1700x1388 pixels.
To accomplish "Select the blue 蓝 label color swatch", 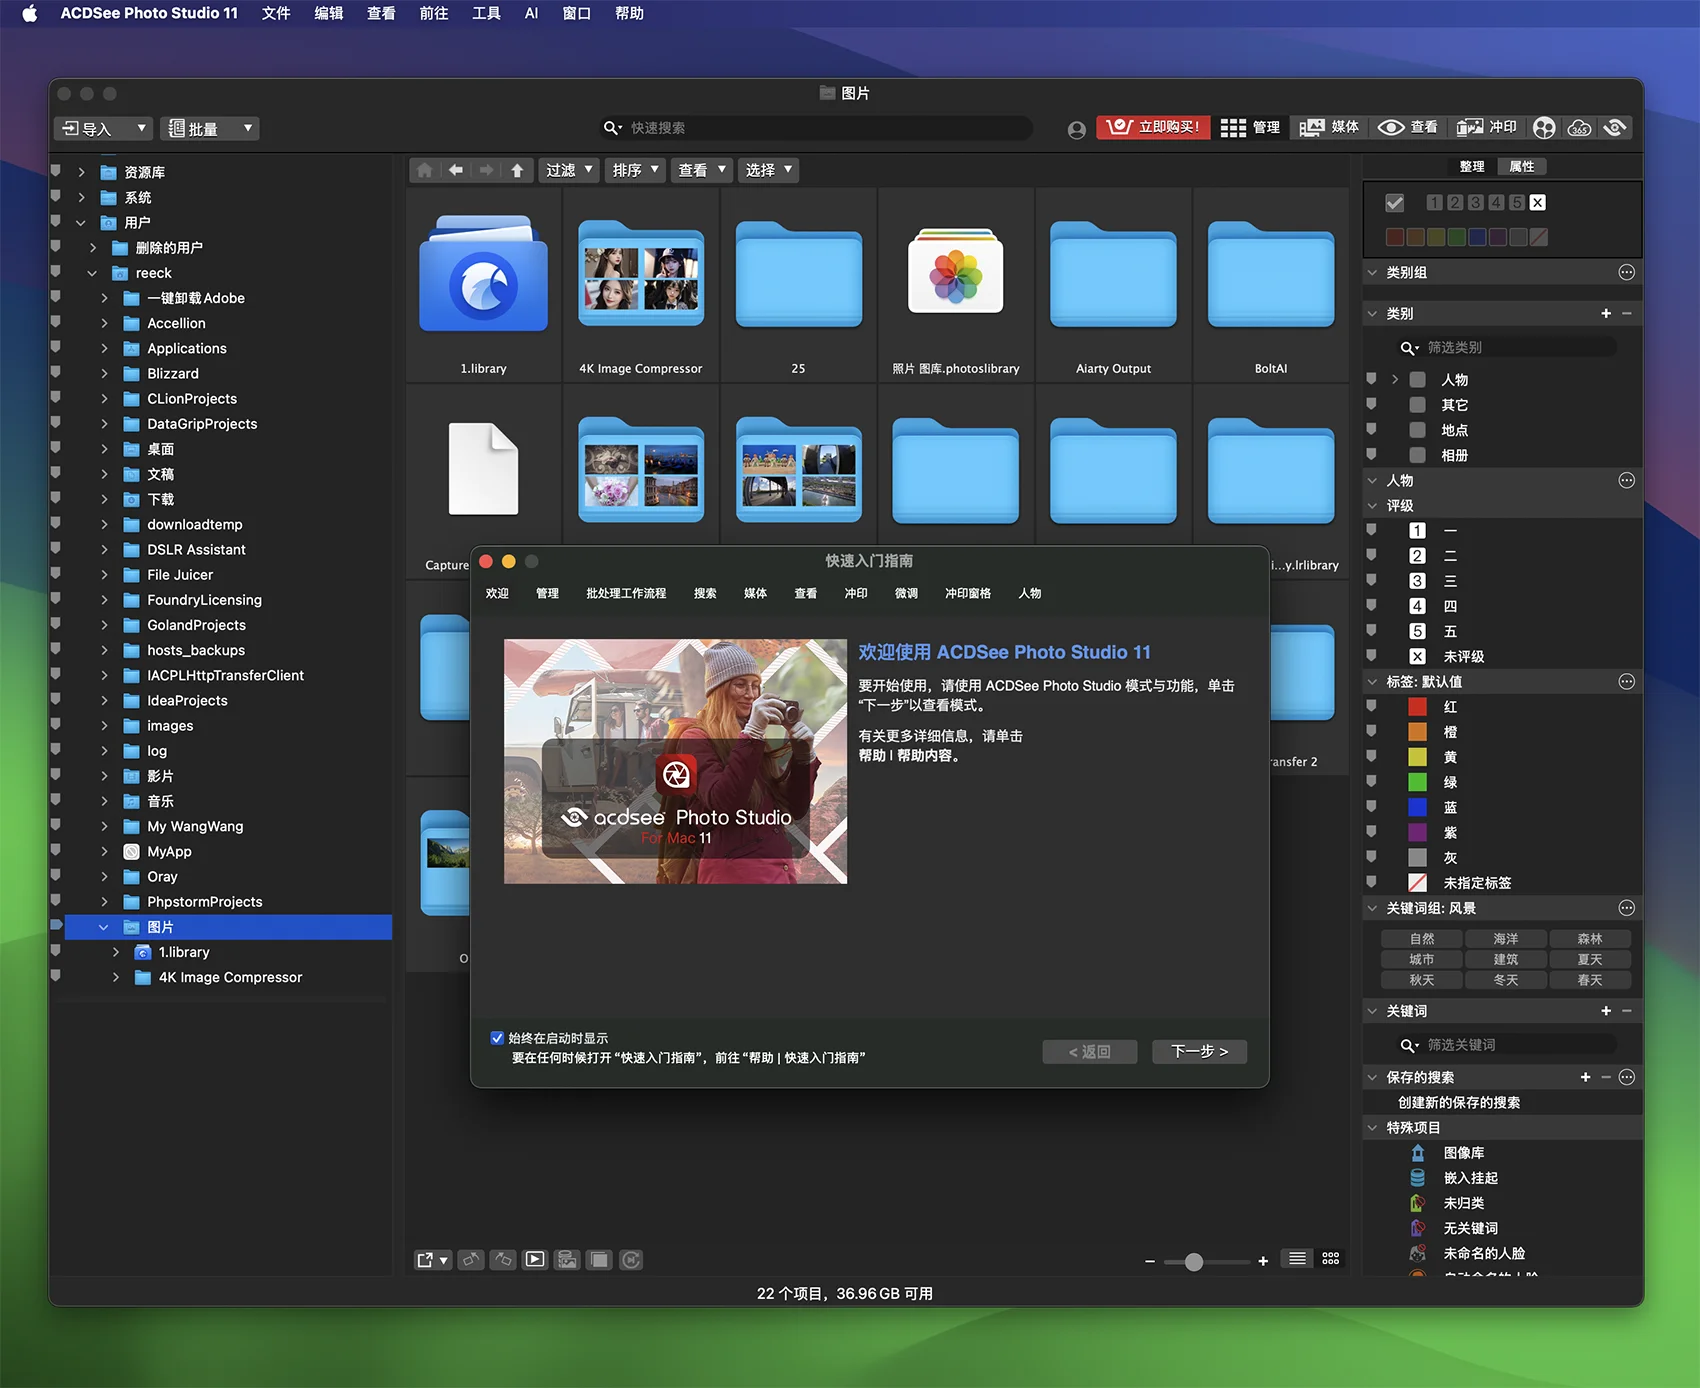I will click(1417, 808).
